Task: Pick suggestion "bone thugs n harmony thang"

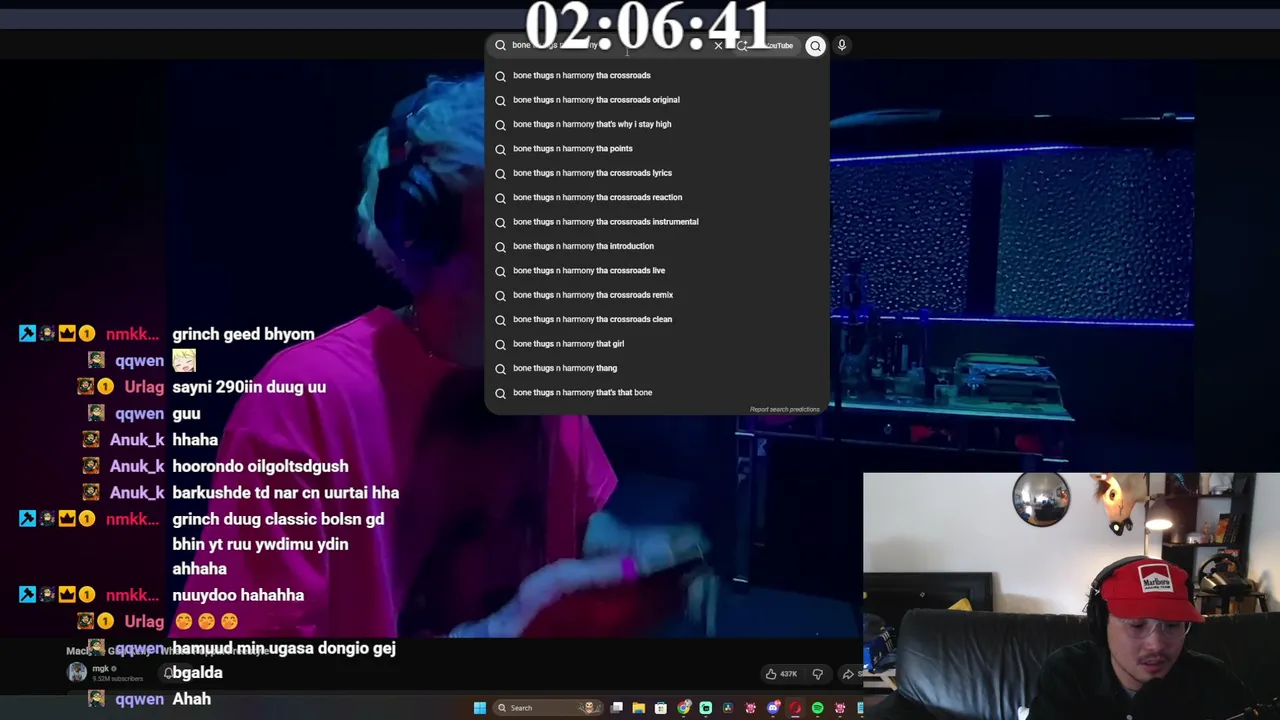Action: [657, 368]
